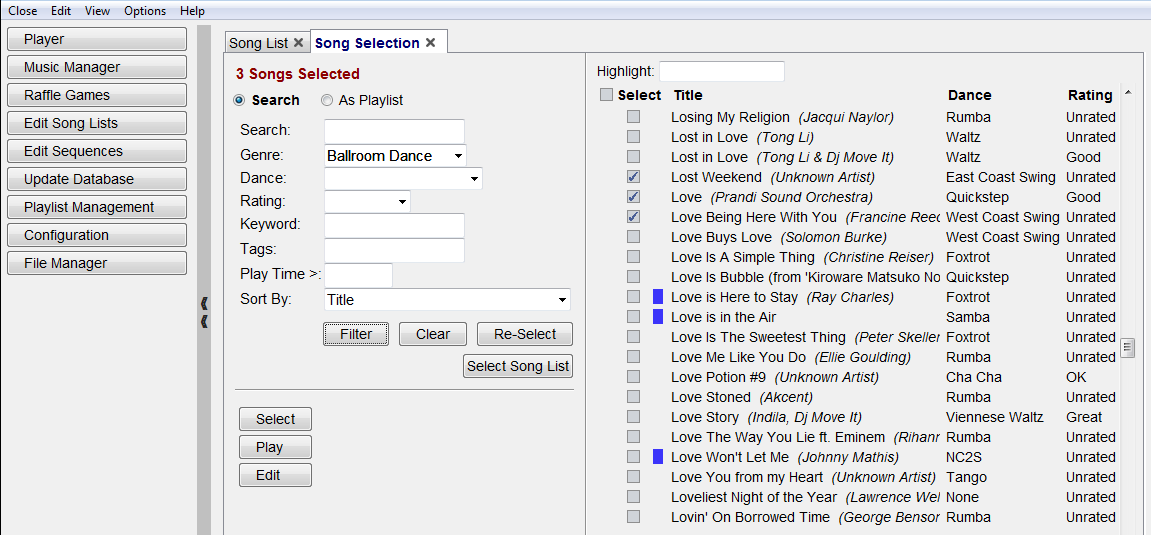Open the Music Manager panel

96,67
